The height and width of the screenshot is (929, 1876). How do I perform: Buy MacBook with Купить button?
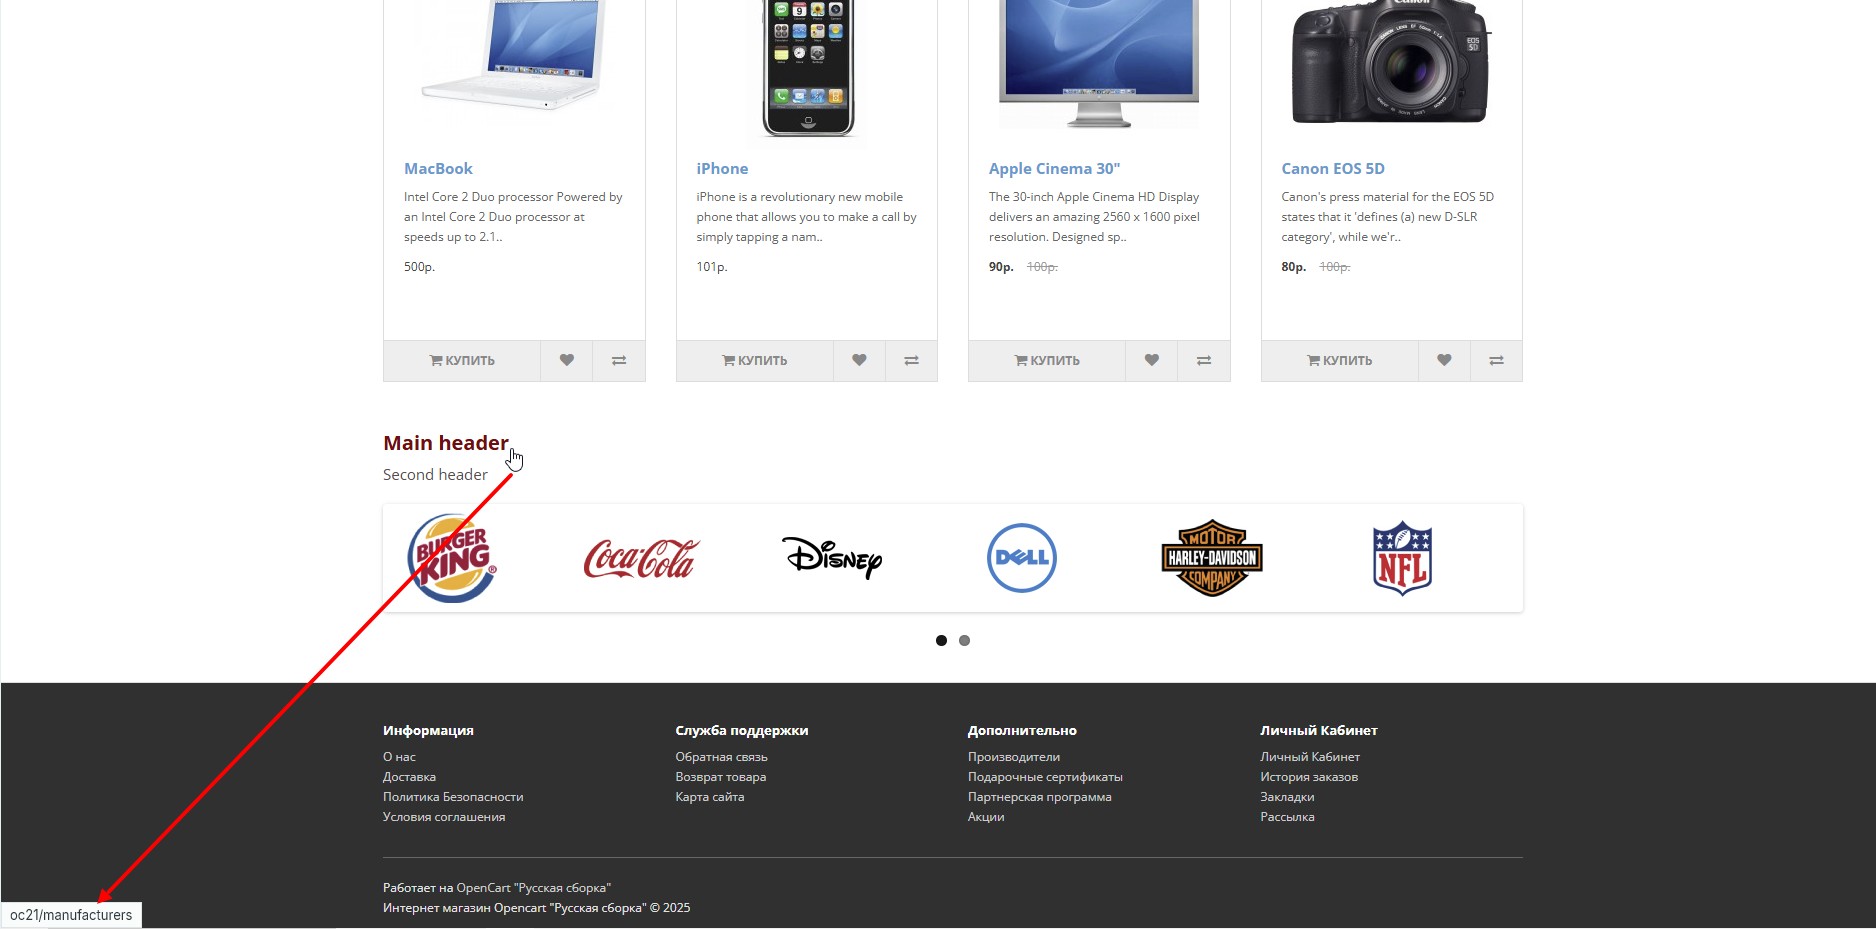click(x=462, y=361)
